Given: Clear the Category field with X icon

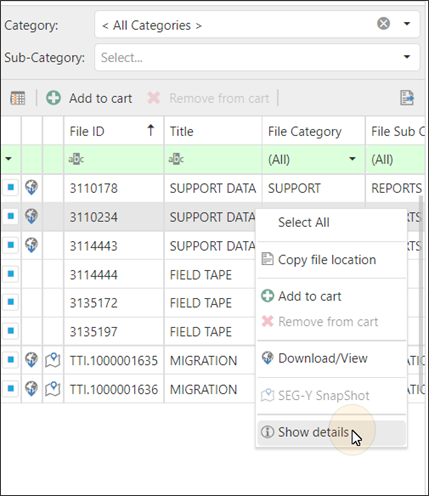Looking at the screenshot, I should point(383,24).
